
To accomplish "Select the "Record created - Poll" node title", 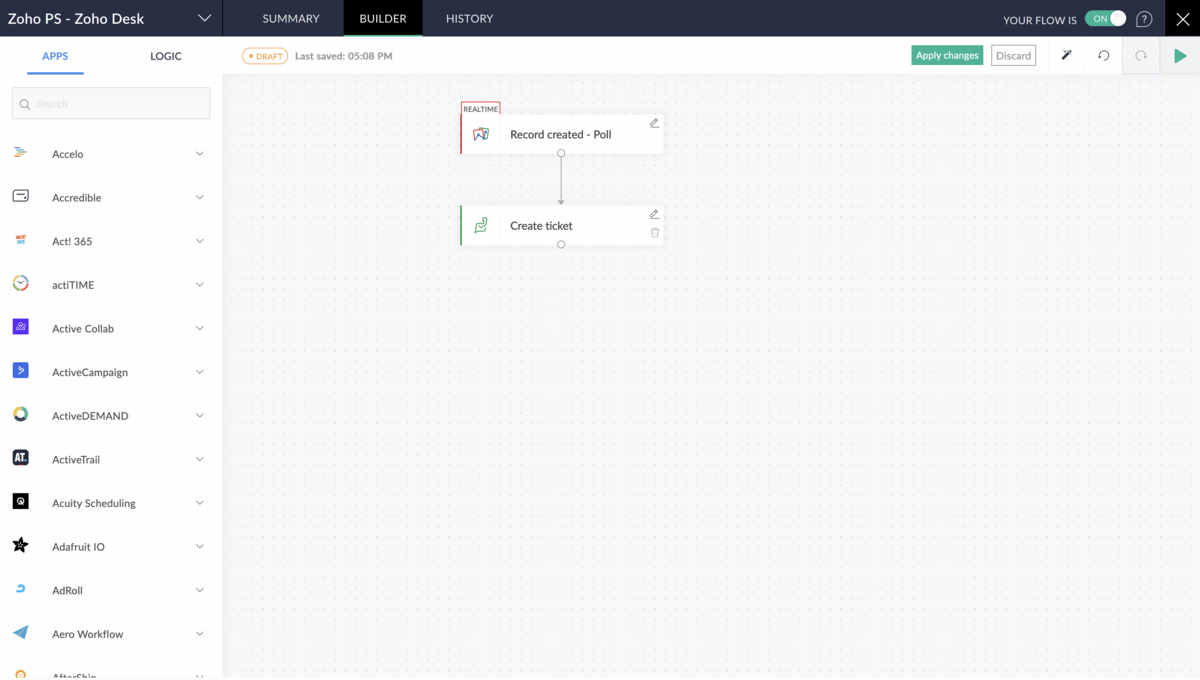I will click(561, 134).
